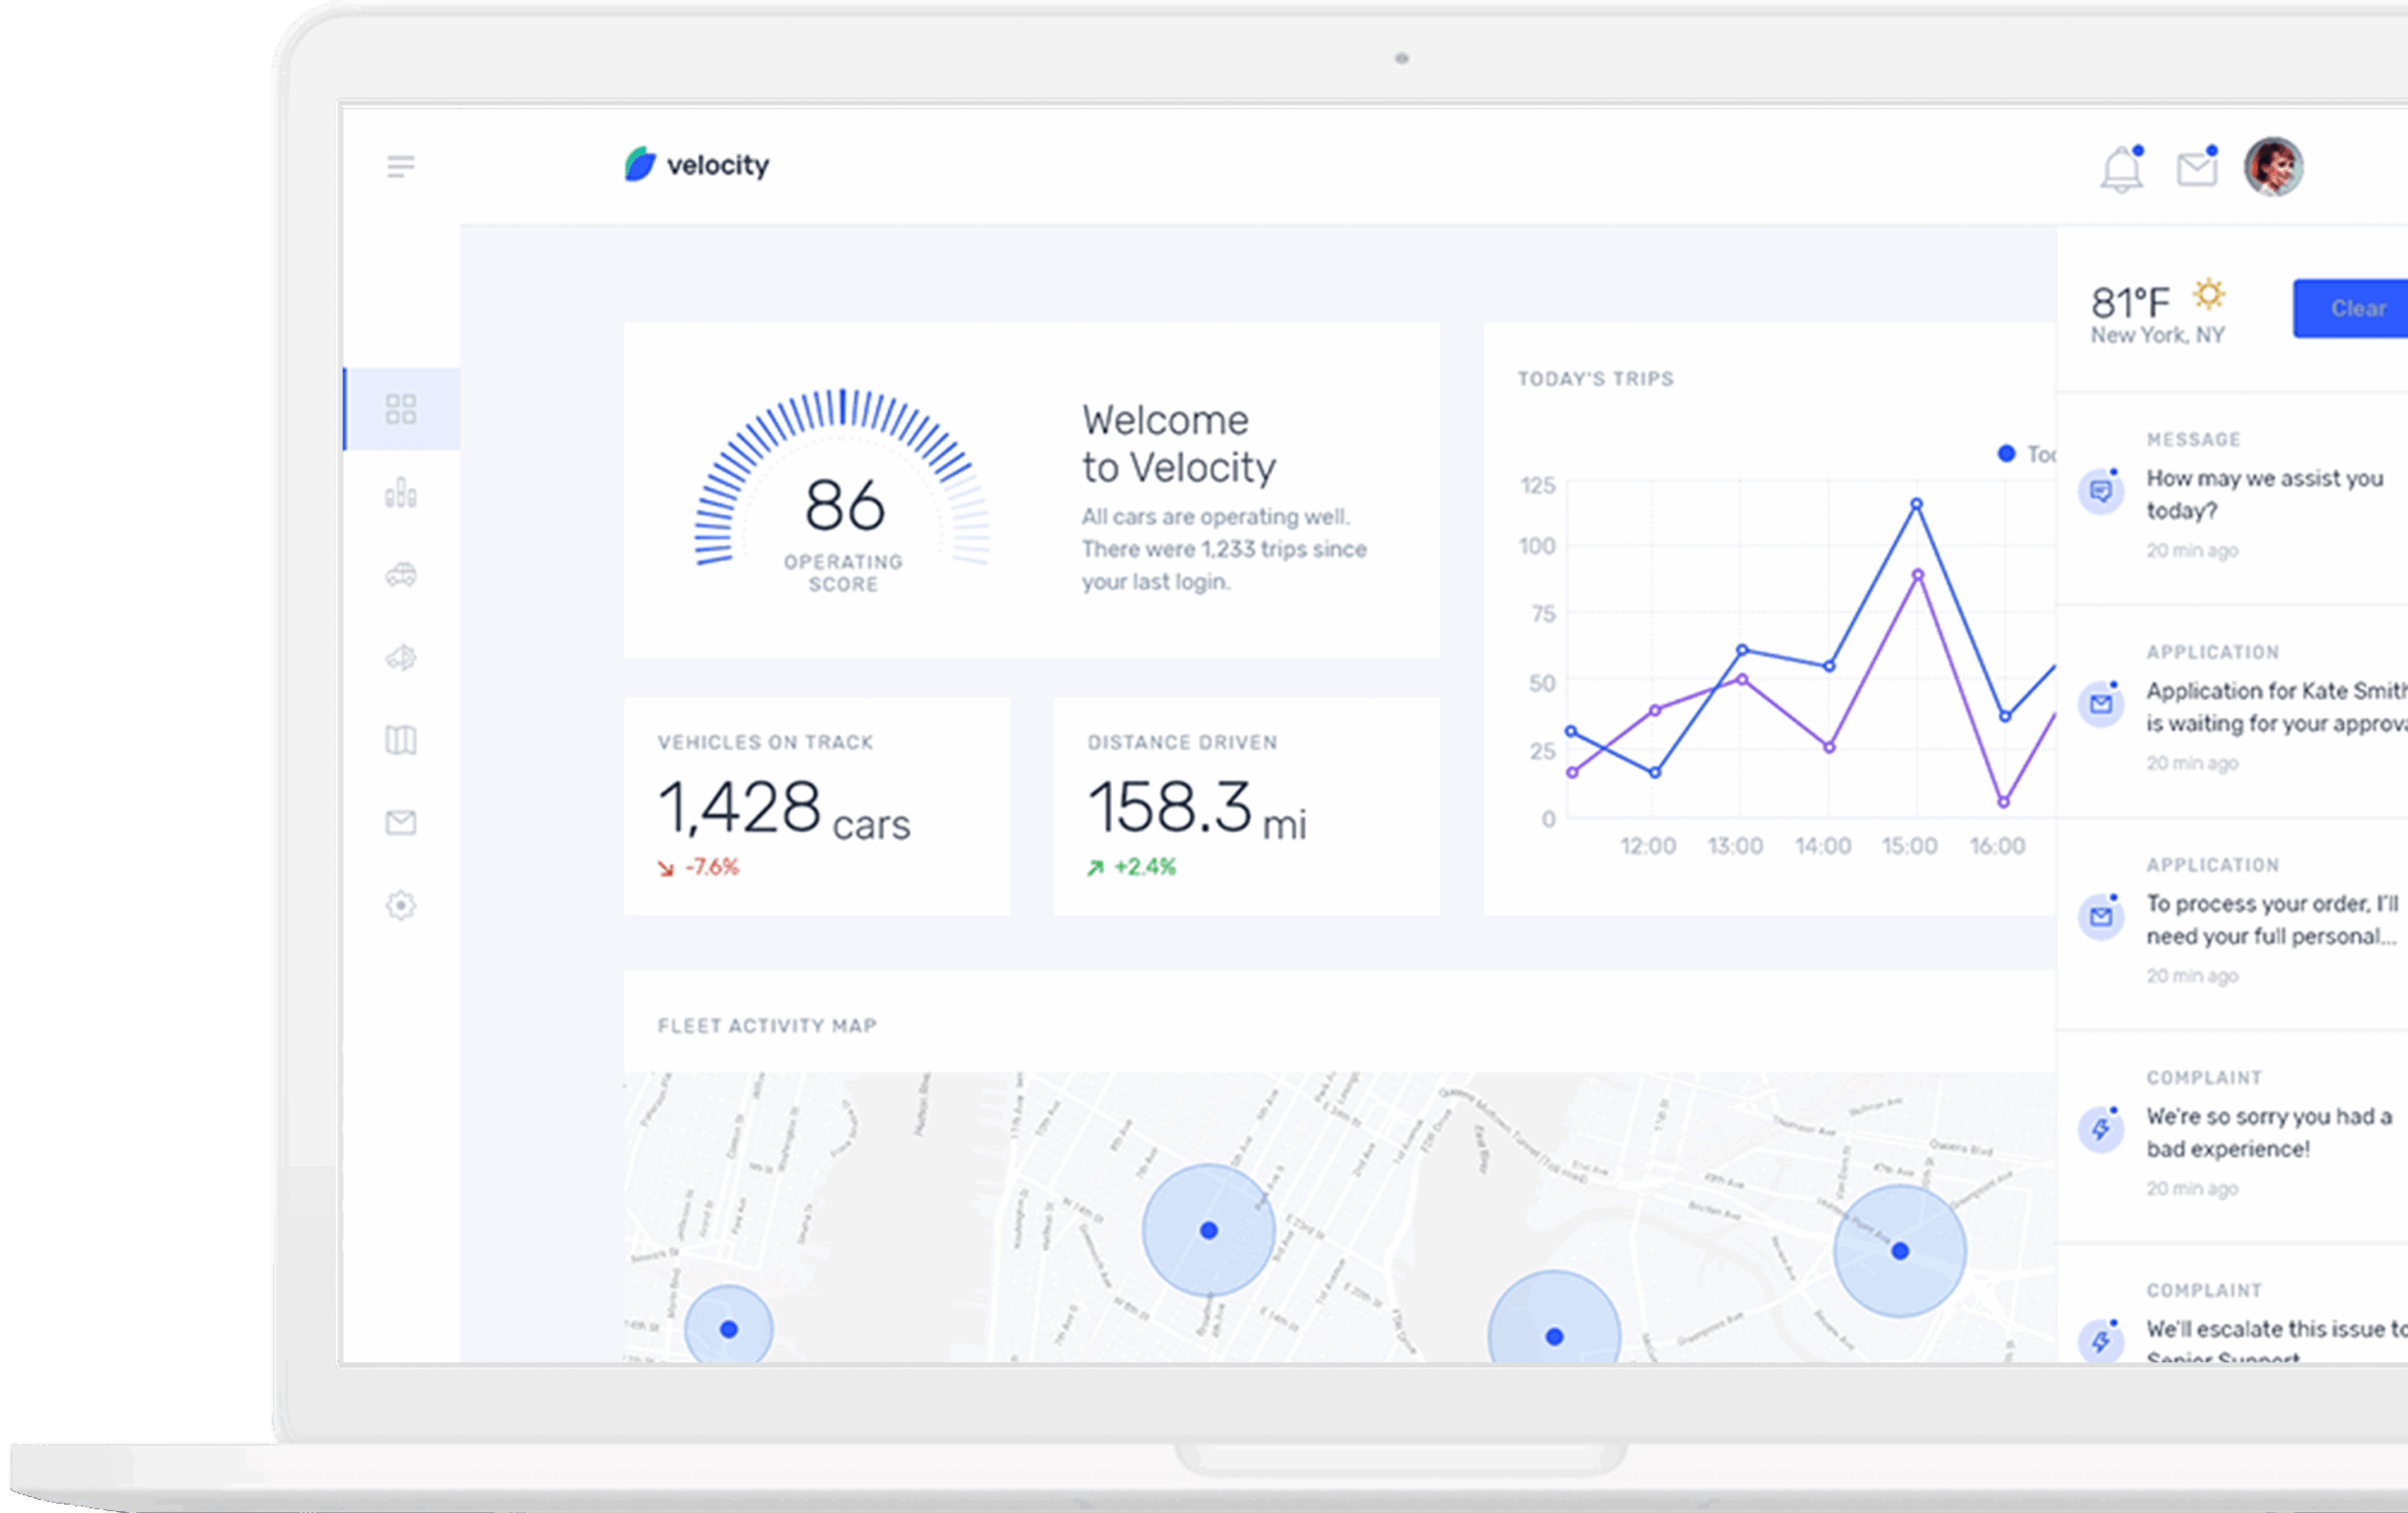Image resolution: width=2408 pixels, height=1513 pixels.
Task: Click the map sidebar icon
Action: click(401, 740)
